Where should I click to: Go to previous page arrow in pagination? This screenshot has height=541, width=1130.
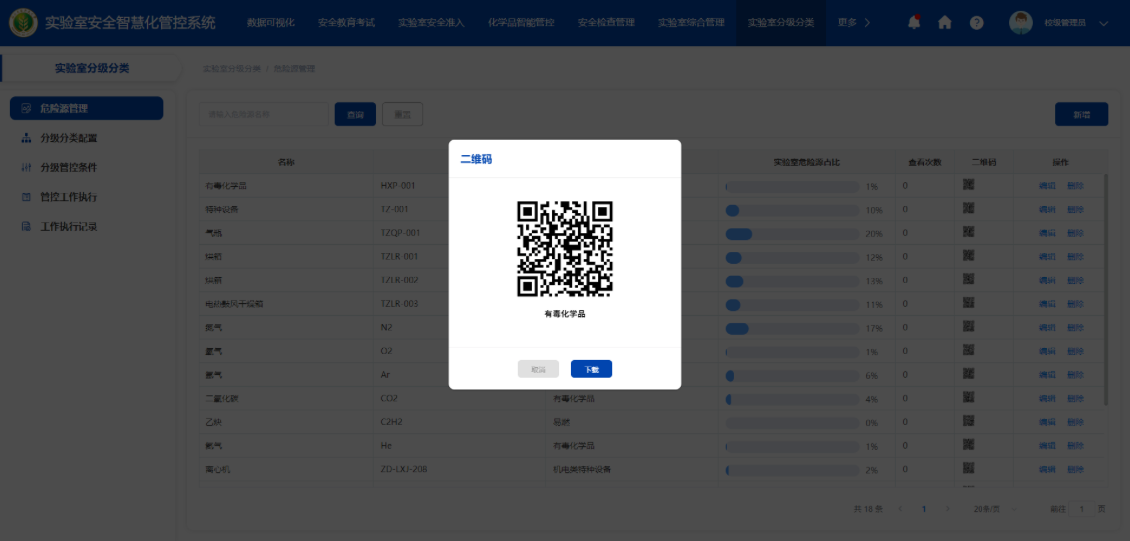(900, 509)
